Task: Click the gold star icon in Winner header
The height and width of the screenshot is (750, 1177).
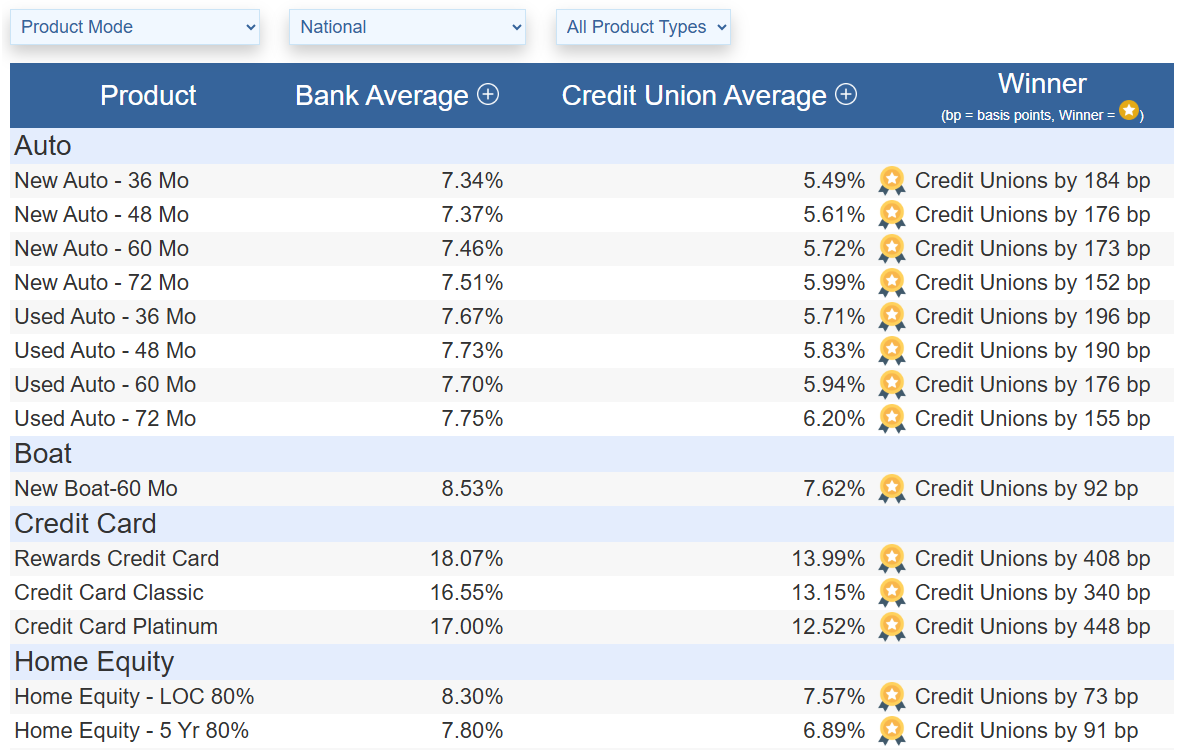Action: 1128,111
